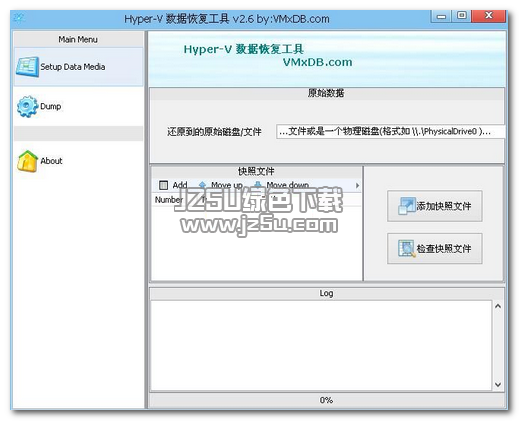
Task: Click the Number column header
Action: click(x=169, y=200)
